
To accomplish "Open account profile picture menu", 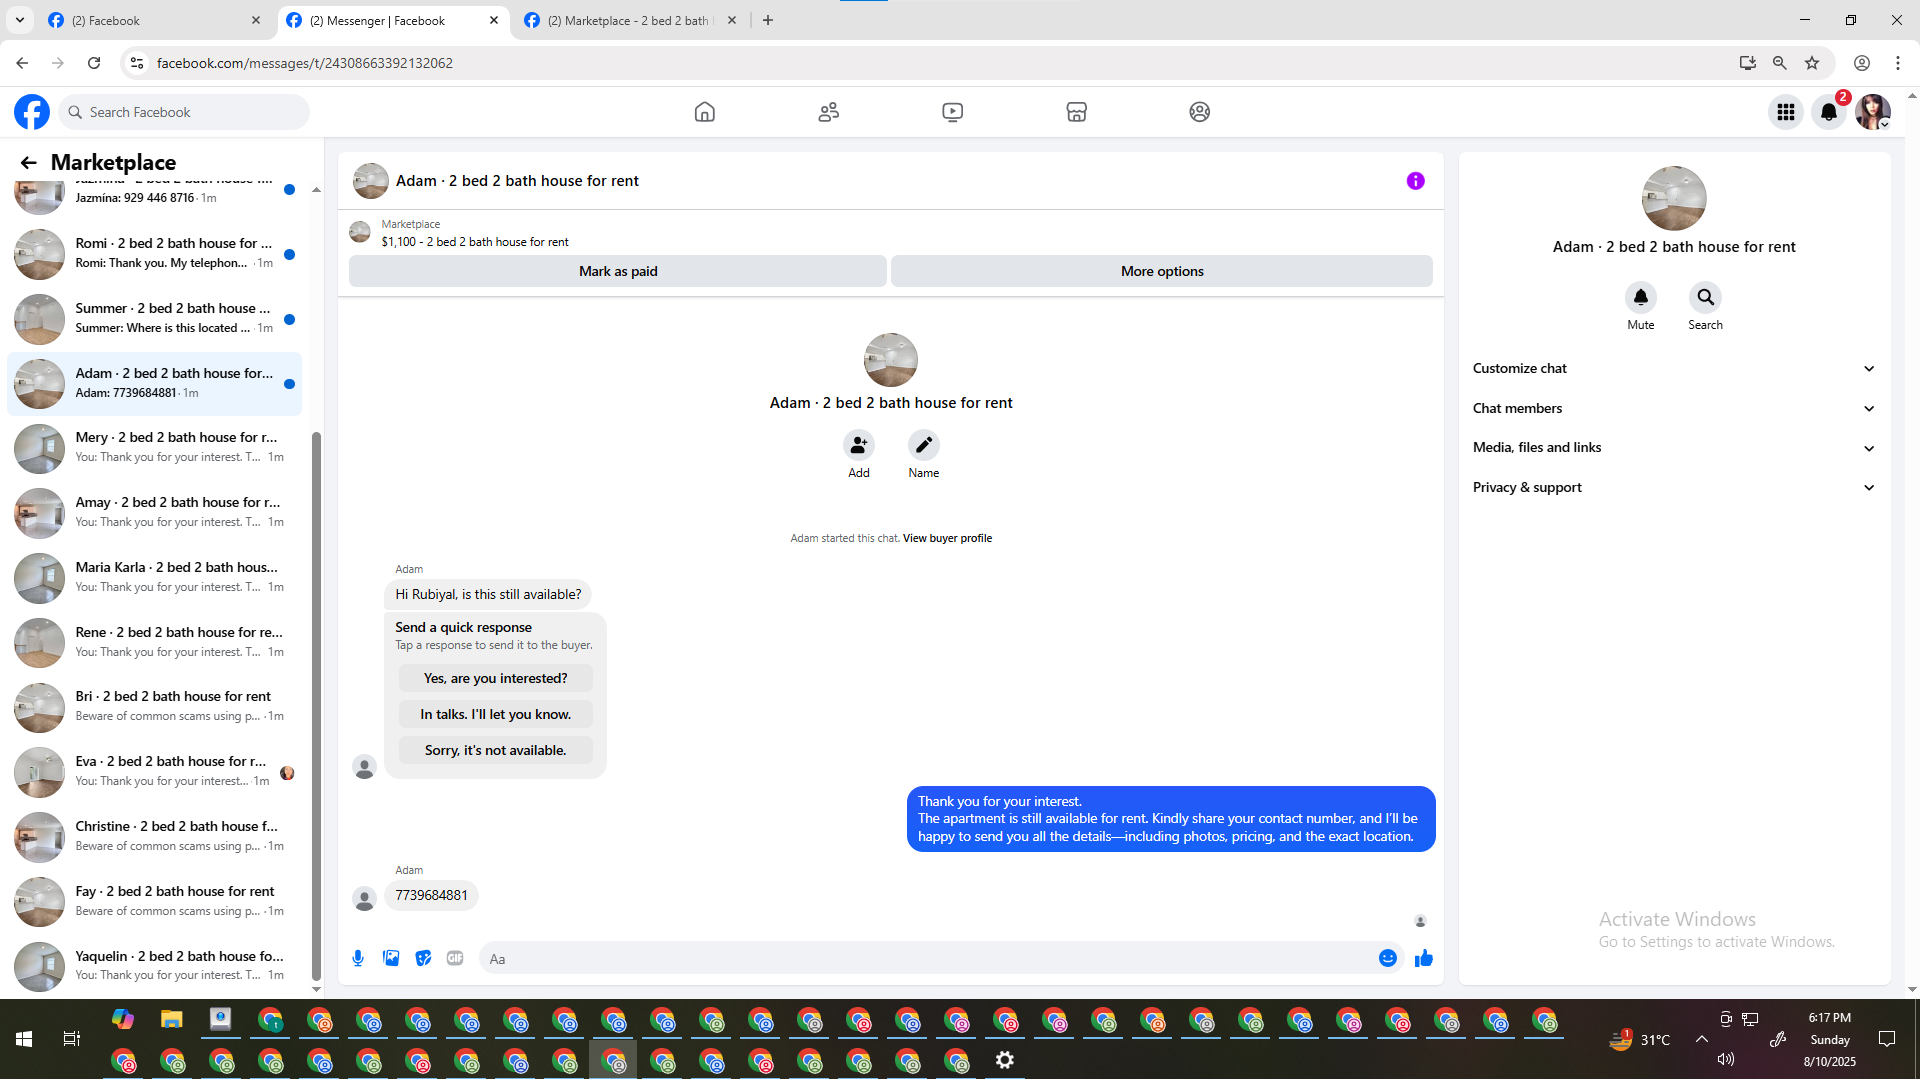I will (1872, 112).
